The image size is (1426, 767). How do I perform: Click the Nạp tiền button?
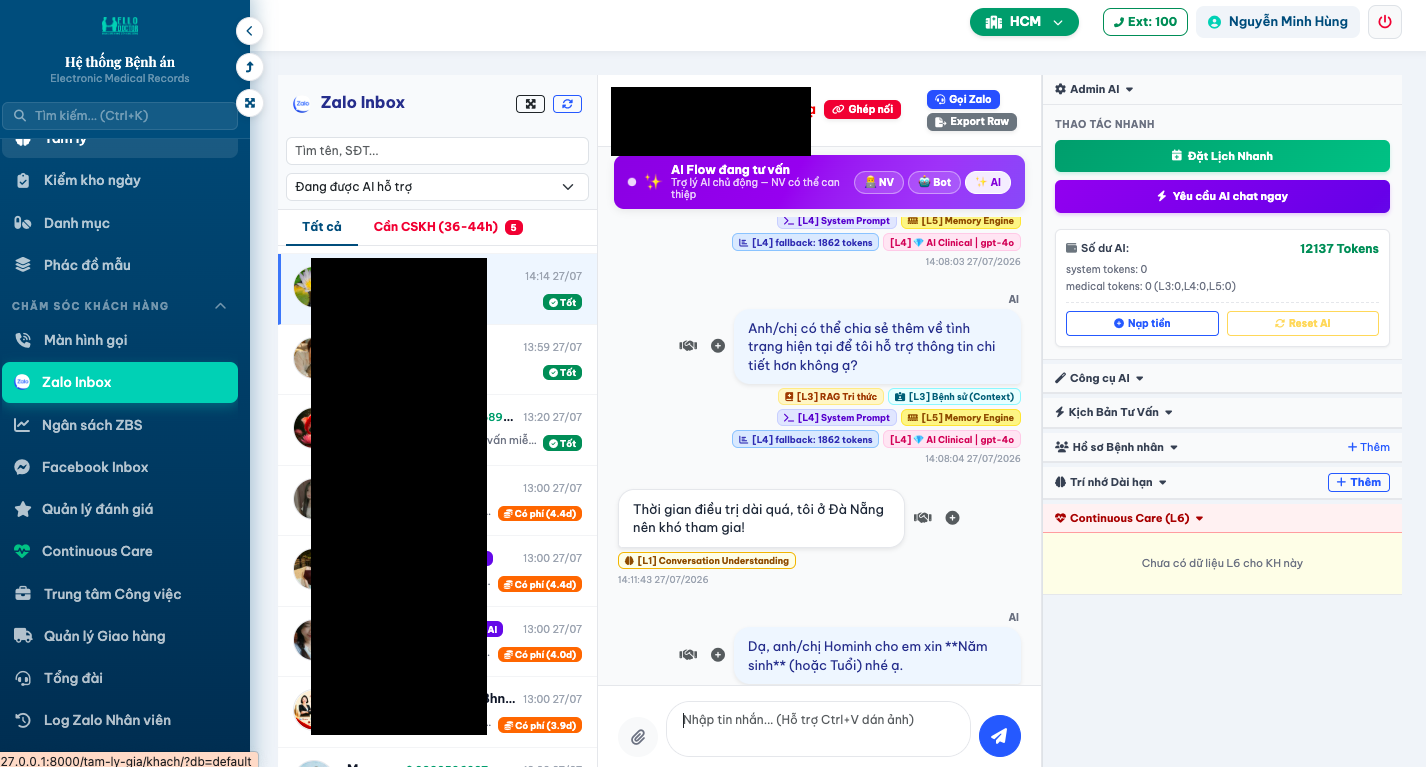click(1142, 323)
